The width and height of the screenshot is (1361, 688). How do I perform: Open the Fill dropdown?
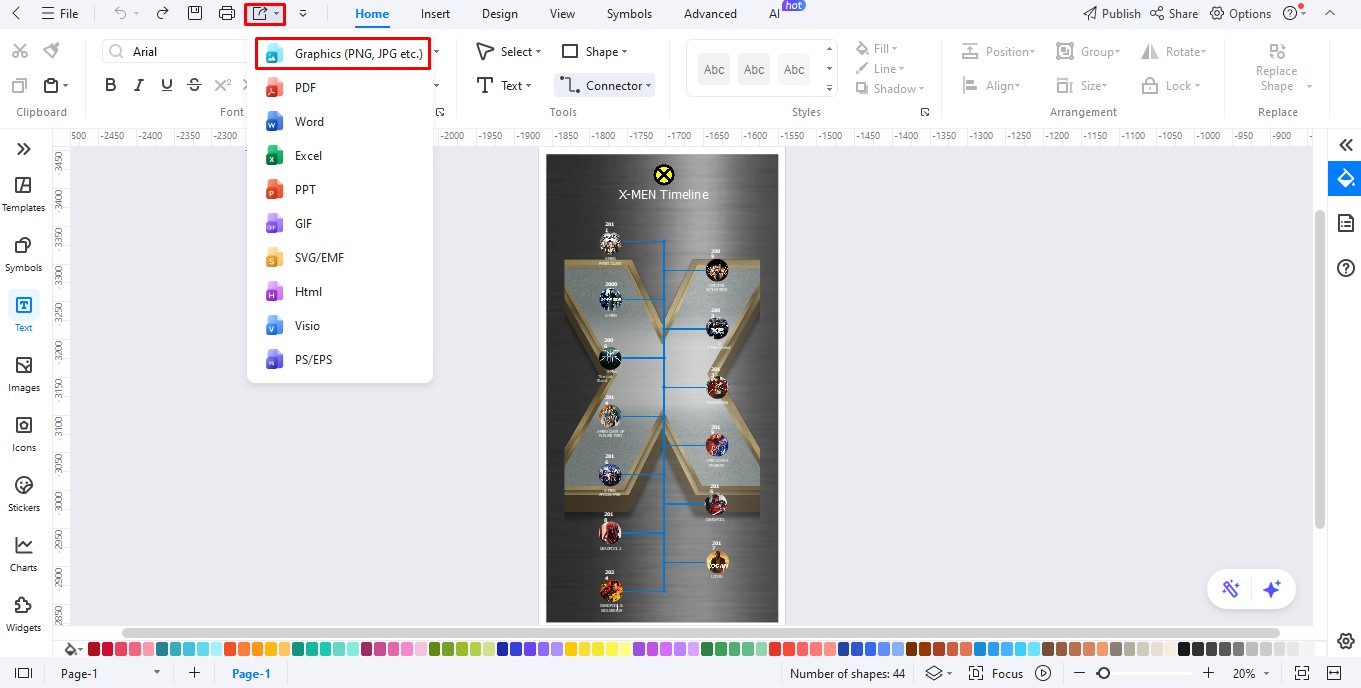[877, 49]
